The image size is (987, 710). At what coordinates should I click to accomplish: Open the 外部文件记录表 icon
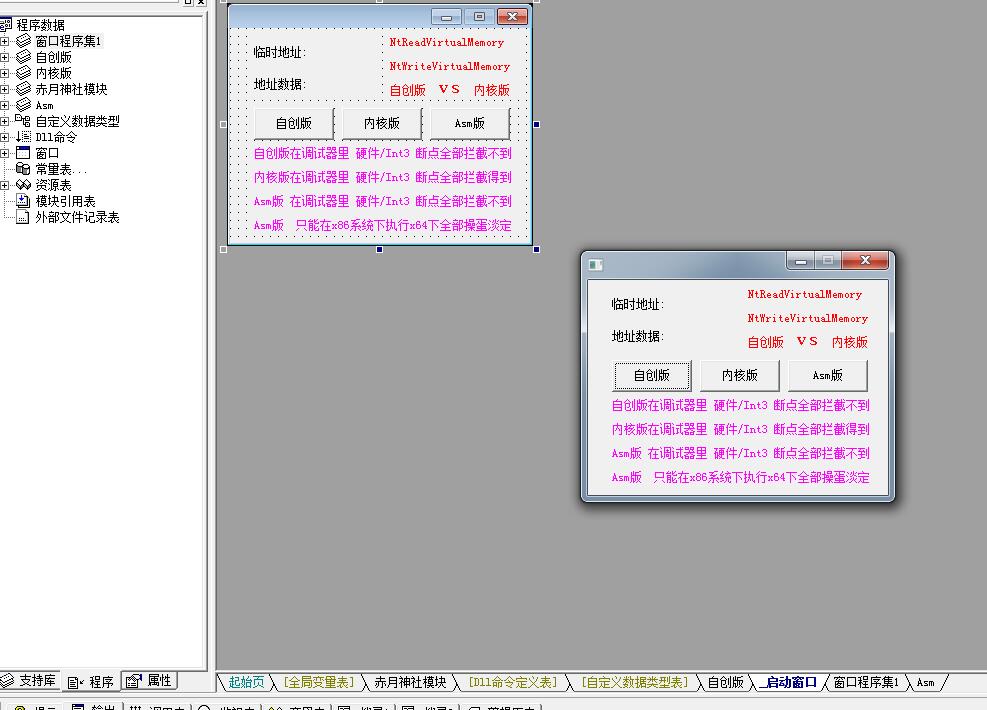(x=23, y=217)
